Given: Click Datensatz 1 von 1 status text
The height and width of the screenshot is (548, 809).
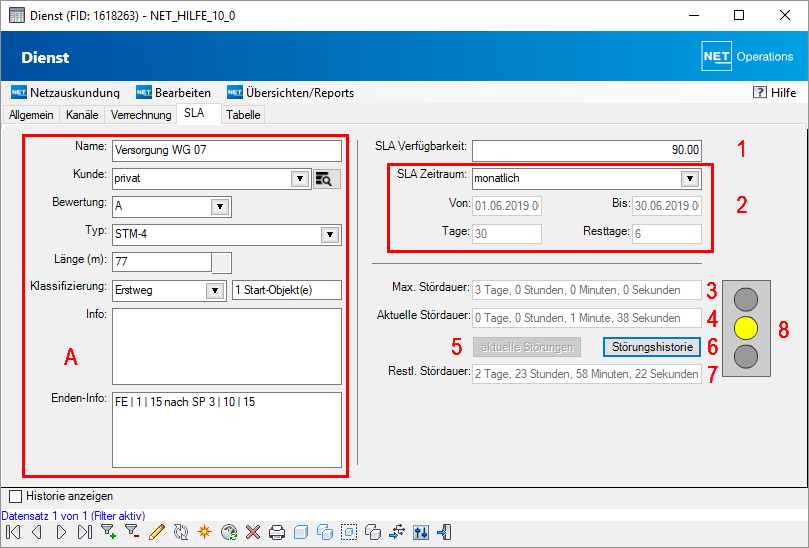Looking at the screenshot, I should [73, 515].
